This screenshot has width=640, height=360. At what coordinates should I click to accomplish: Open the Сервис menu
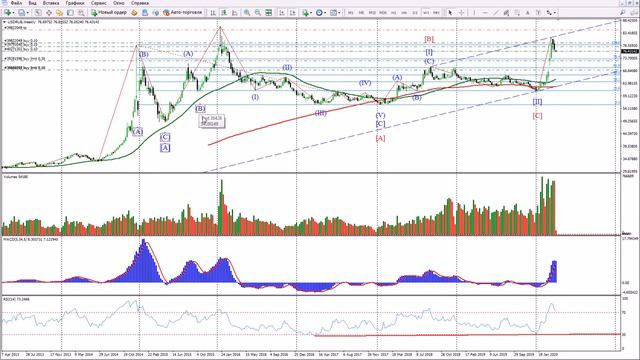(98, 3)
